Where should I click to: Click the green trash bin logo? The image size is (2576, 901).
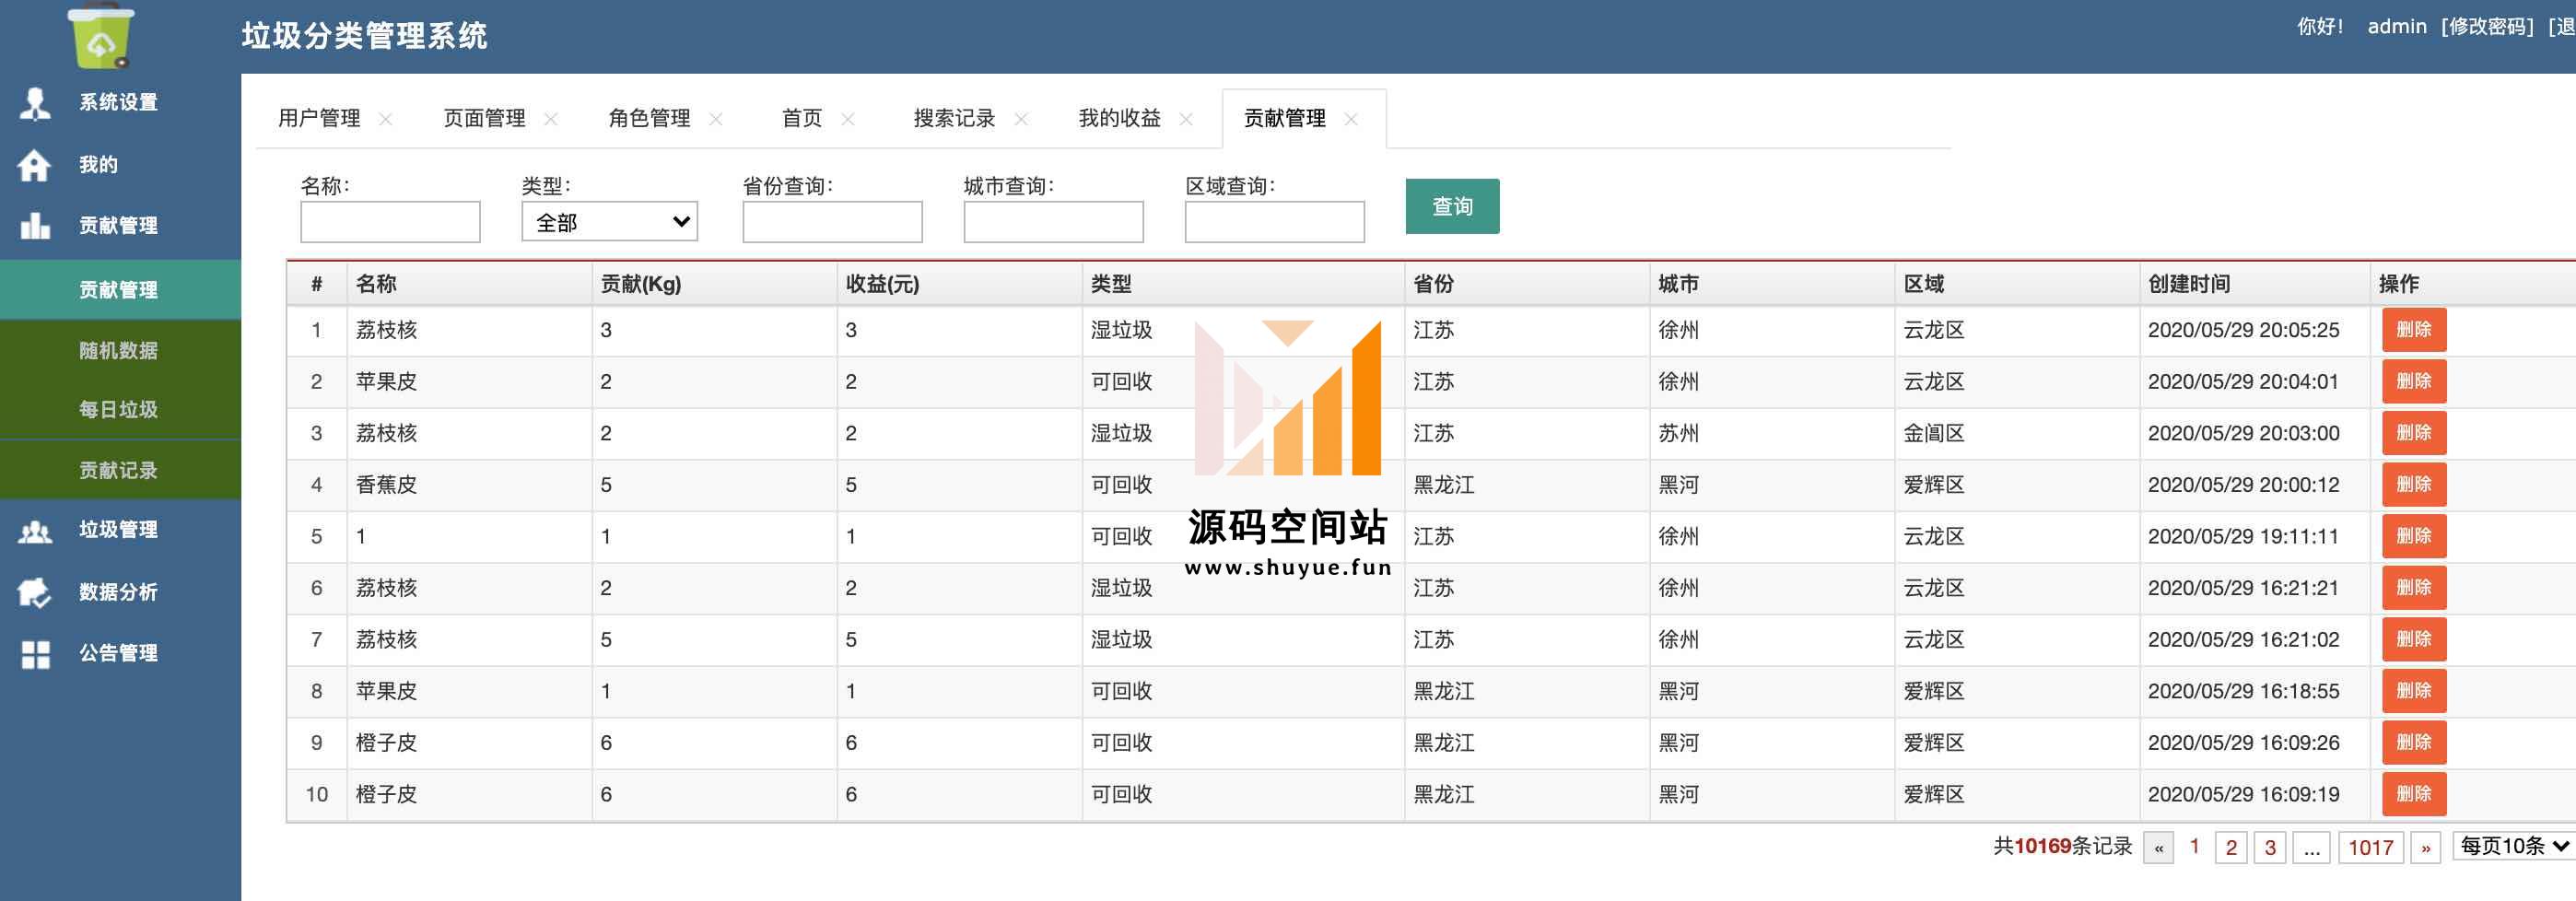[100, 36]
